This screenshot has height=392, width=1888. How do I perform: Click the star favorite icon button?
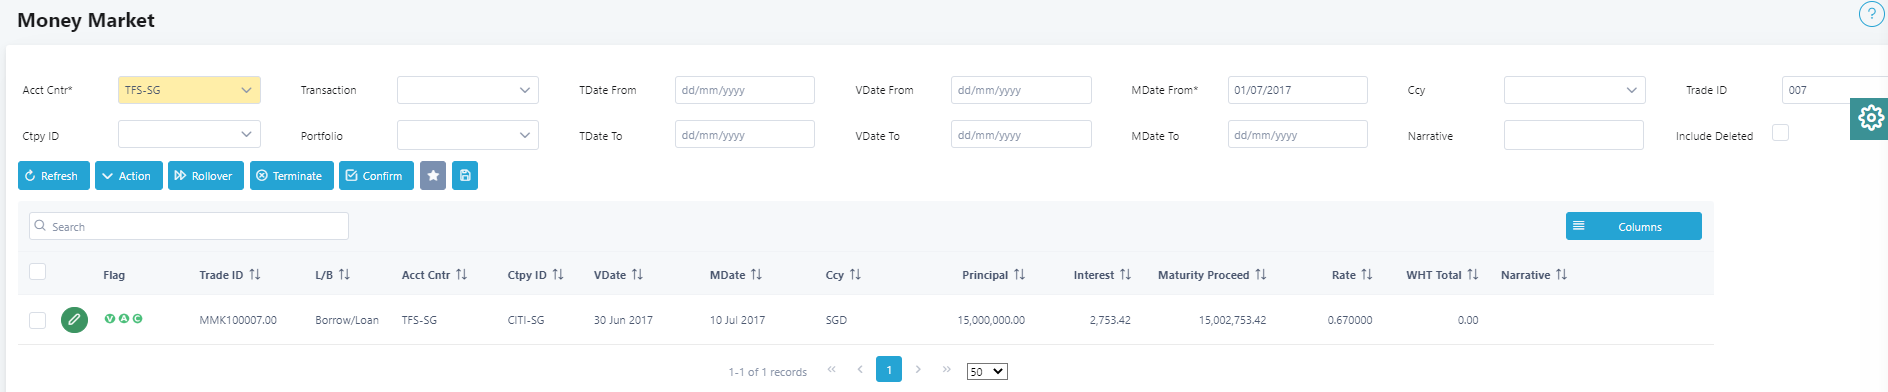point(433,176)
